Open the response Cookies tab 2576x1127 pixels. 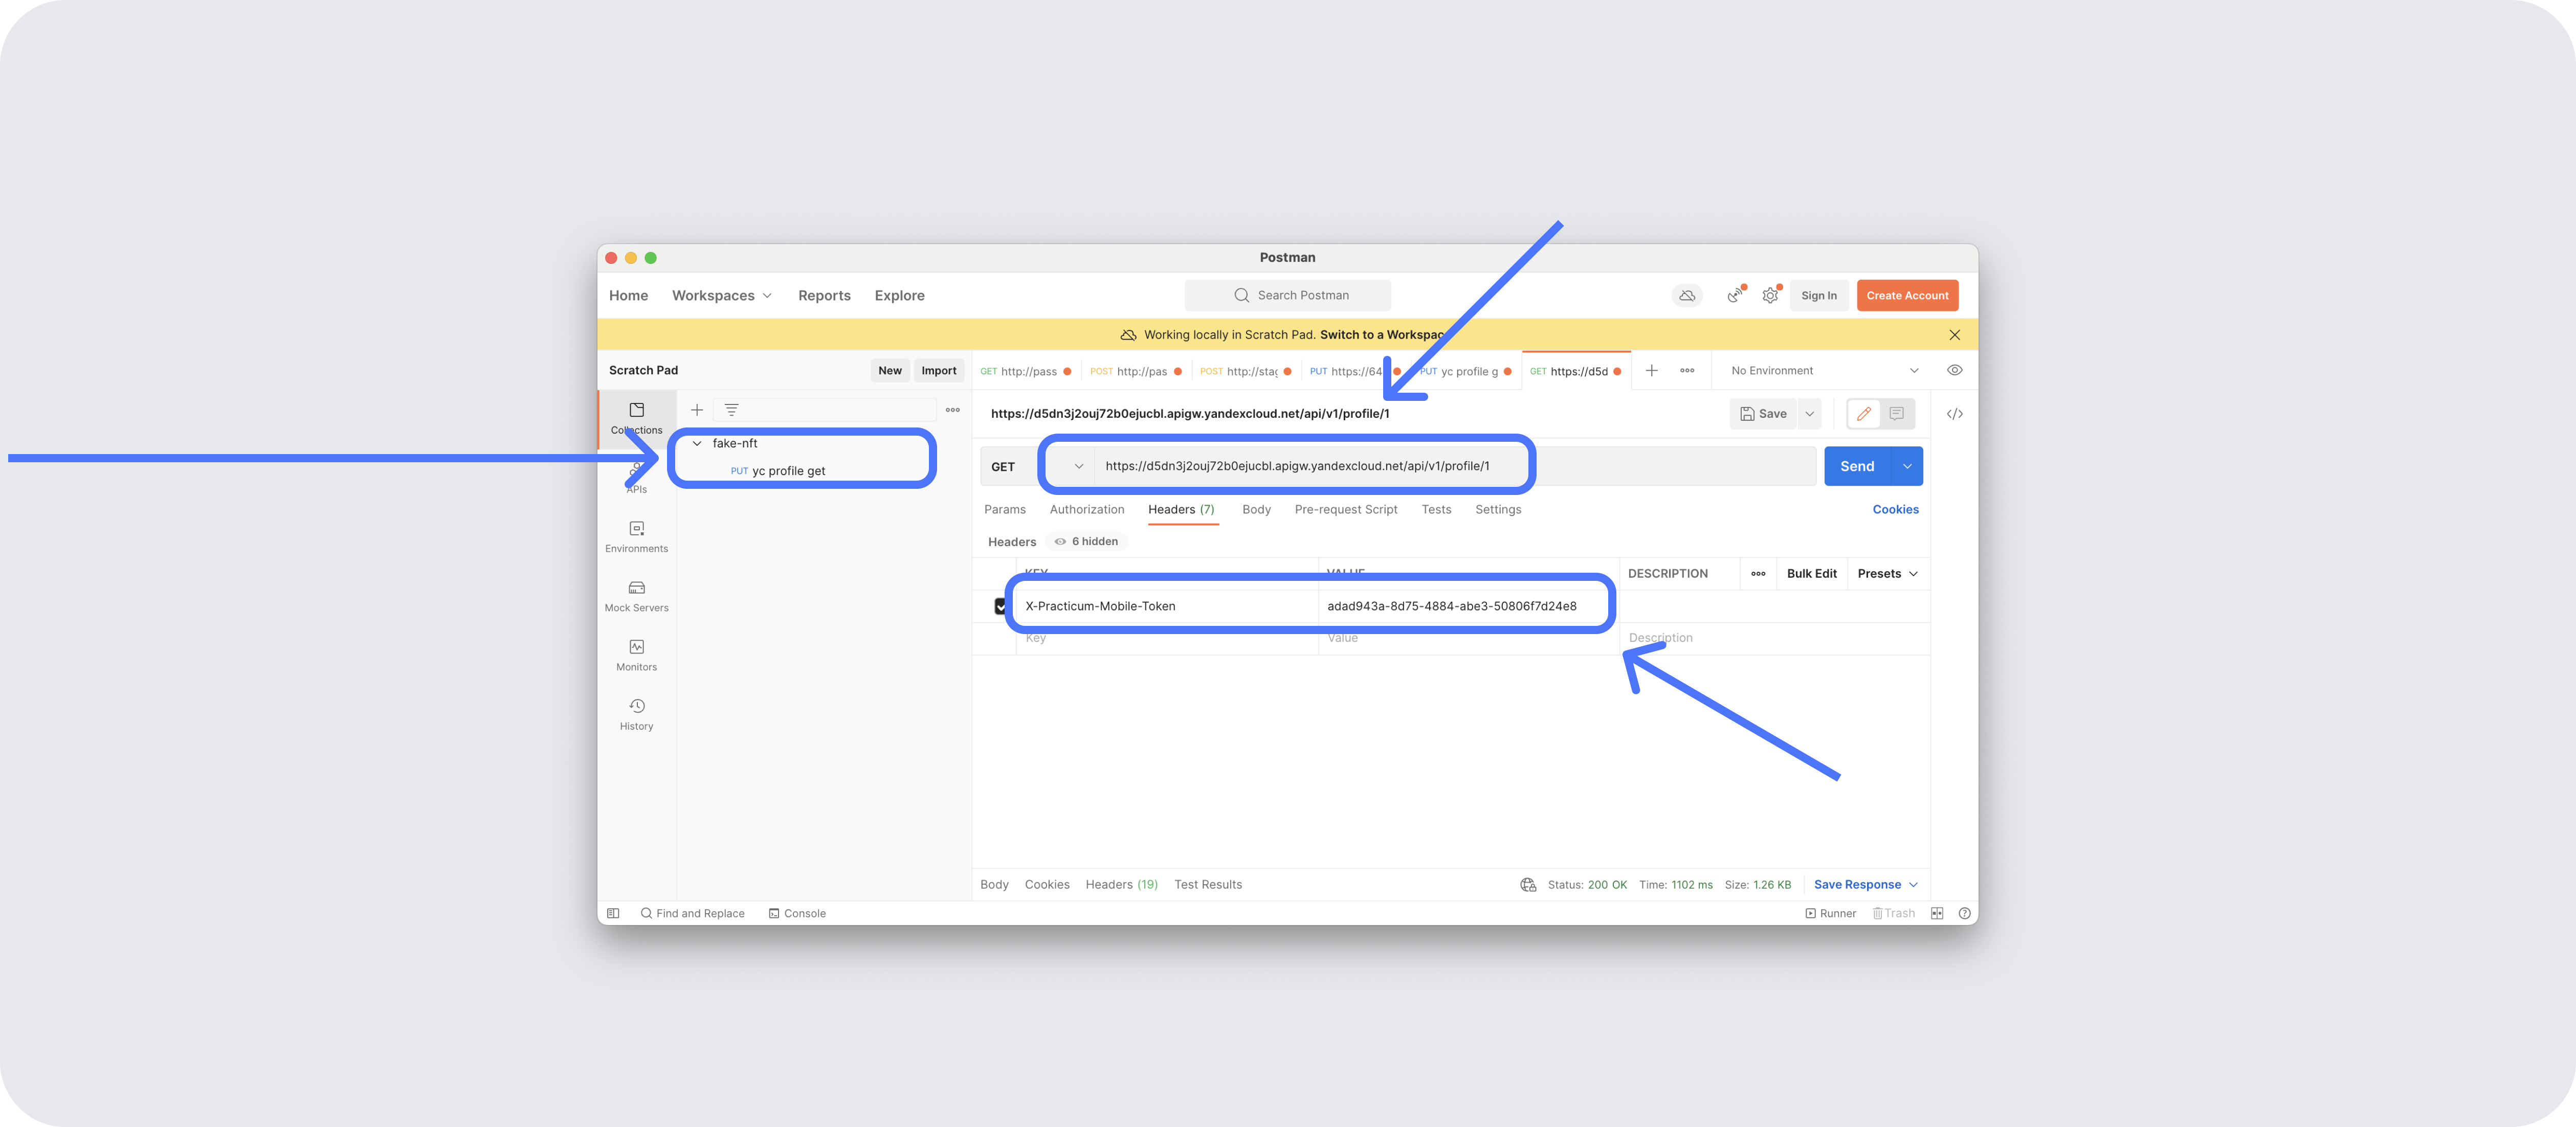(x=1046, y=885)
